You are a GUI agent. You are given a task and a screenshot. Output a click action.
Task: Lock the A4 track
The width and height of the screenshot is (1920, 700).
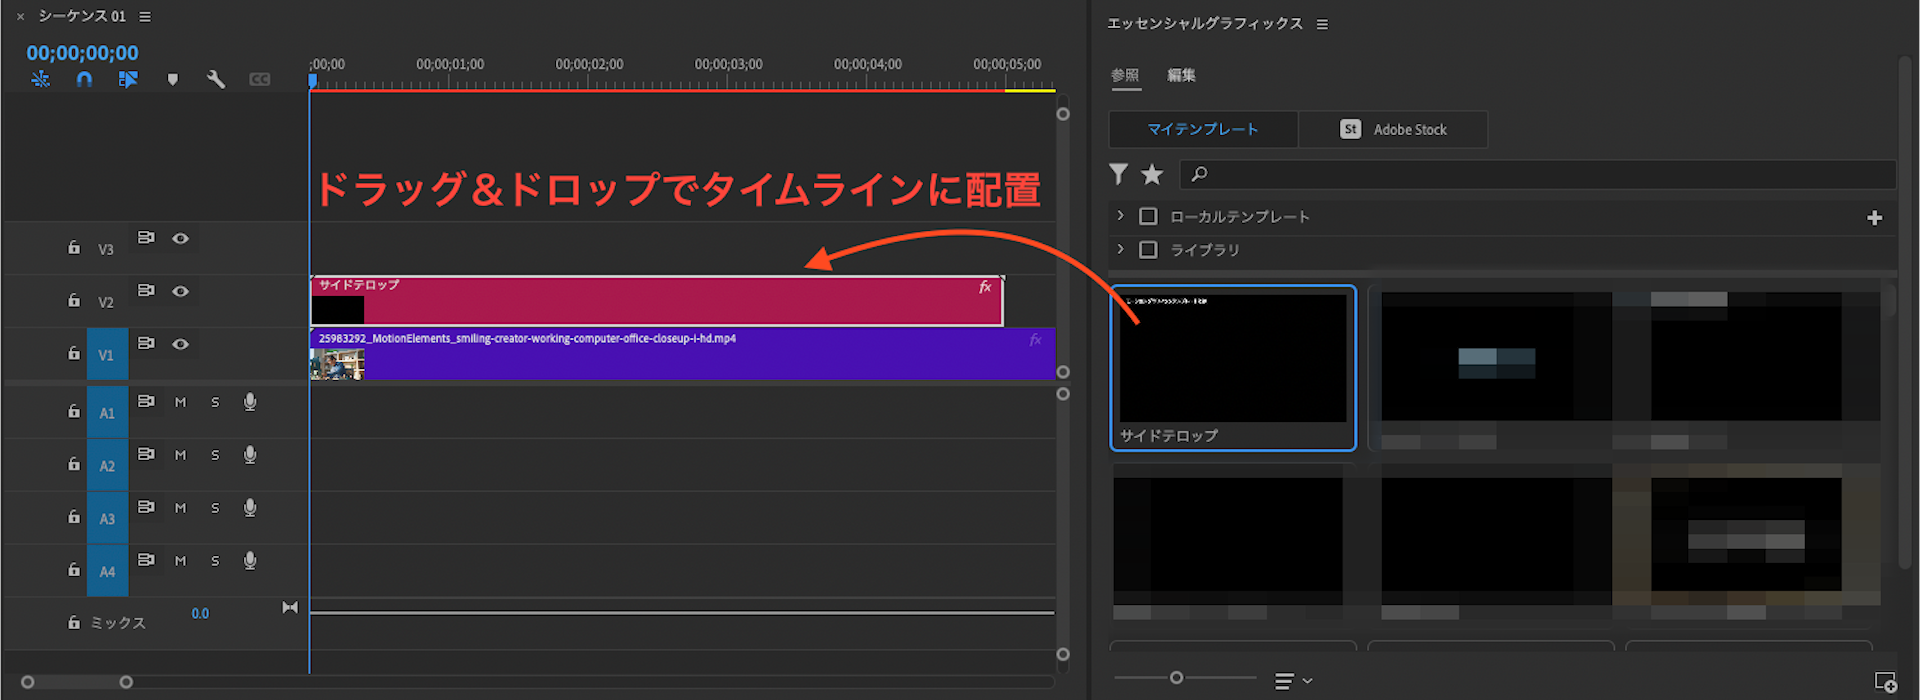coord(74,570)
